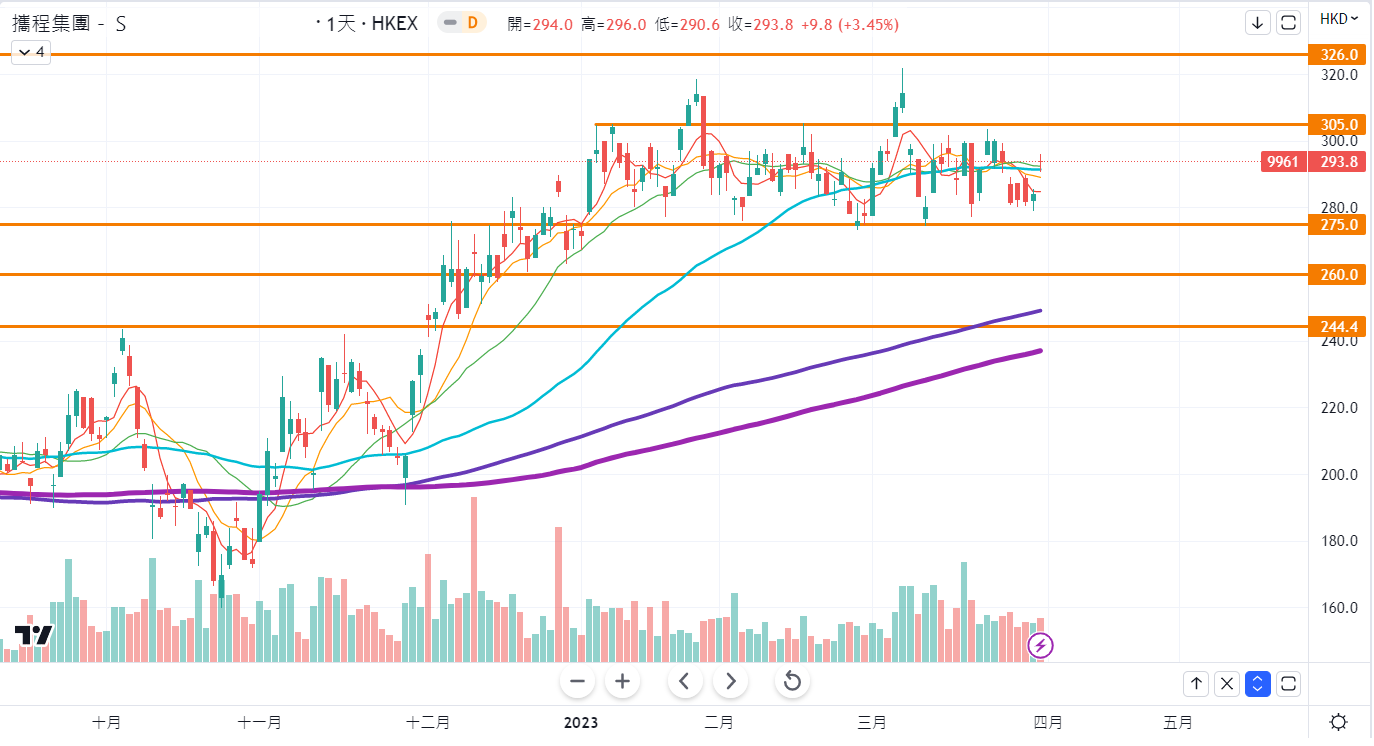The height and width of the screenshot is (746, 1374).
Task: Click the down arrow pane button
Action: 1257,22
